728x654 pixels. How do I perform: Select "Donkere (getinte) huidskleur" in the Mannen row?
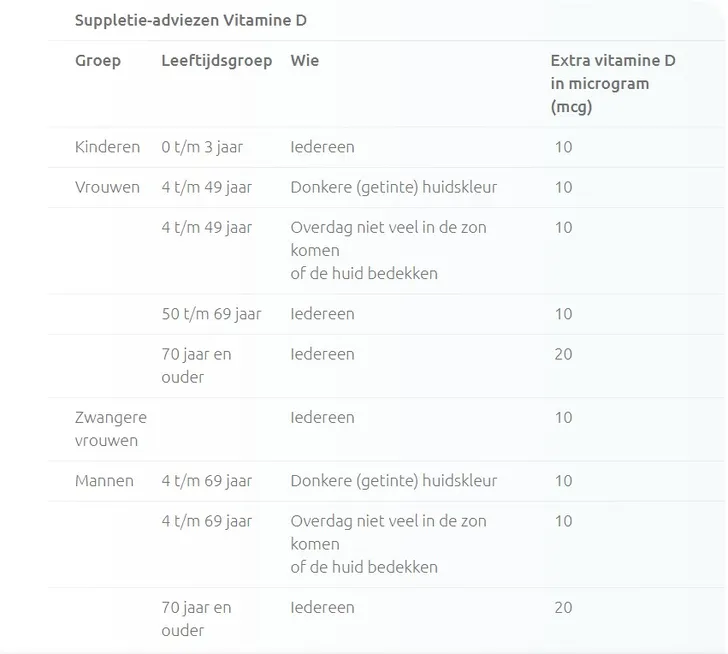(393, 481)
